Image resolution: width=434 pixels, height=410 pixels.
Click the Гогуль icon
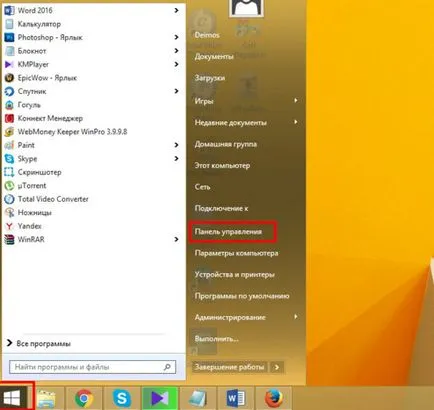coord(9,105)
